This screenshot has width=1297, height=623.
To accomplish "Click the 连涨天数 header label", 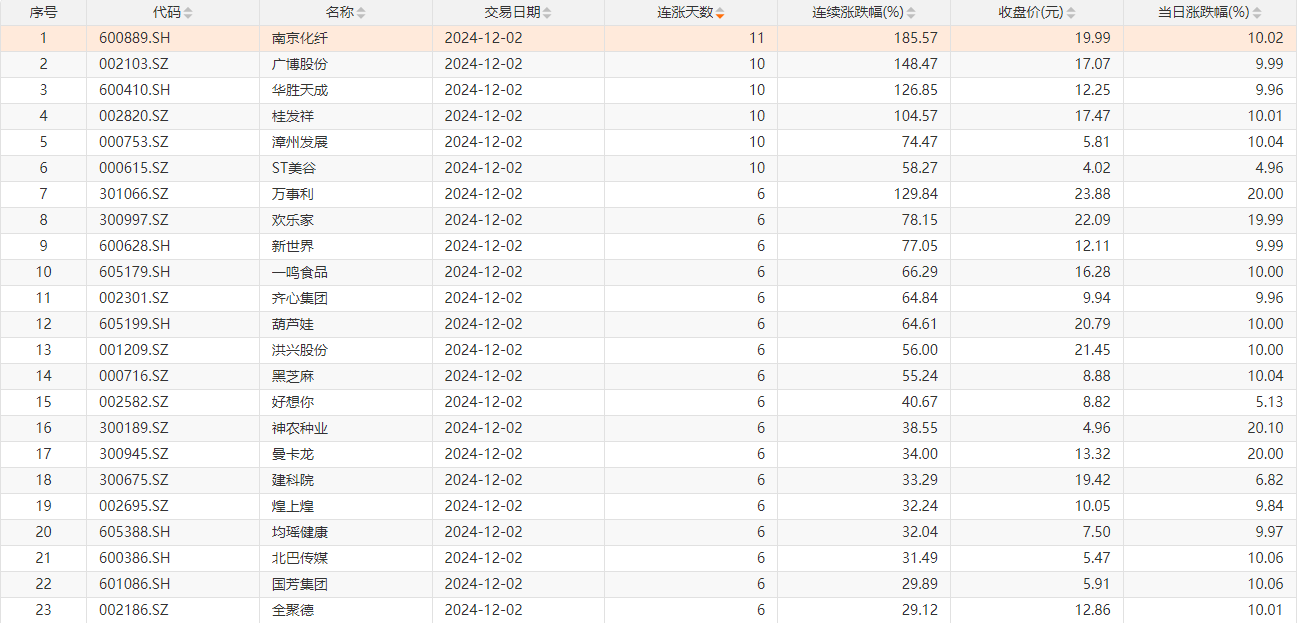I will click(x=684, y=13).
